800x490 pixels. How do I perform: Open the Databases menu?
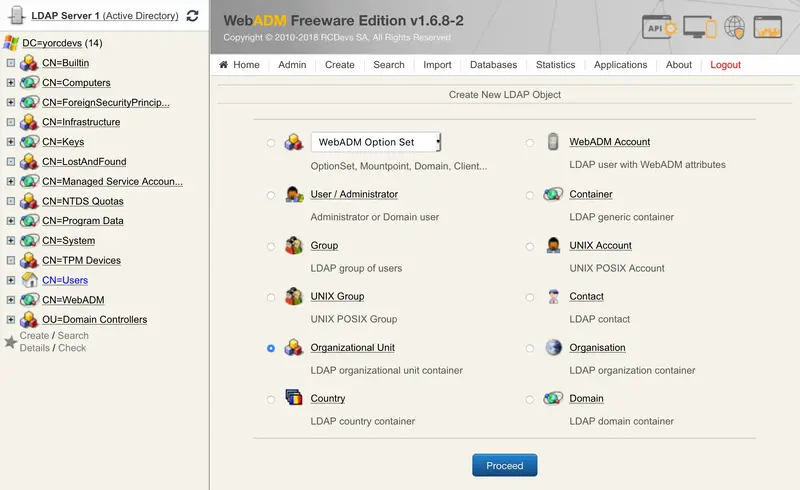pyautogui.click(x=493, y=65)
